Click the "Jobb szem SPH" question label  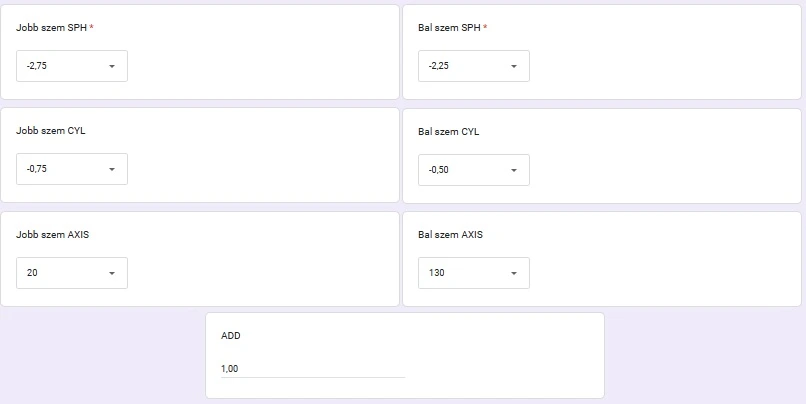pos(52,28)
